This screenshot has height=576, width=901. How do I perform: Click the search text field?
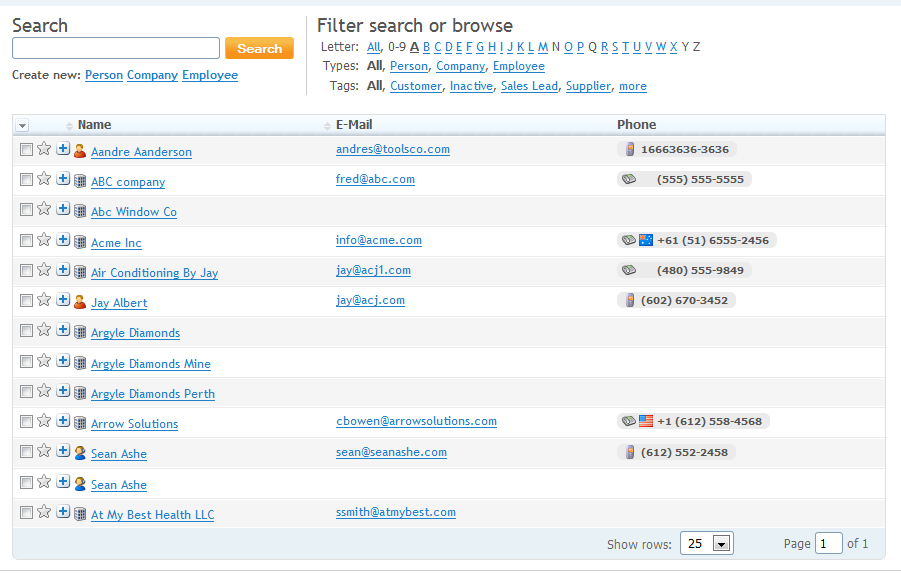116,48
